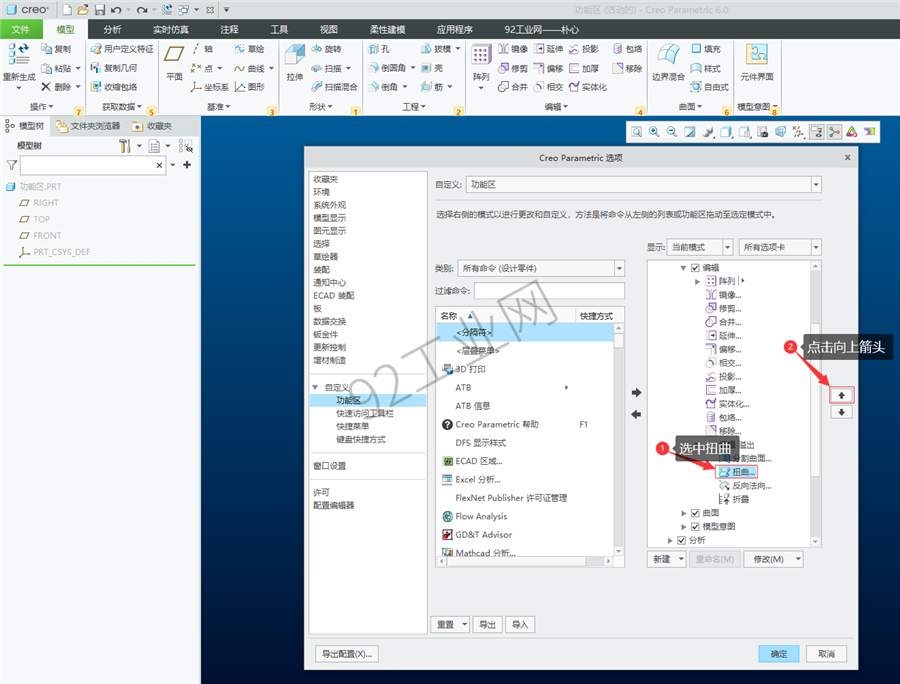Click the Mirror (镜像) tool
The image size is (900, 684).
pos(513,49)
